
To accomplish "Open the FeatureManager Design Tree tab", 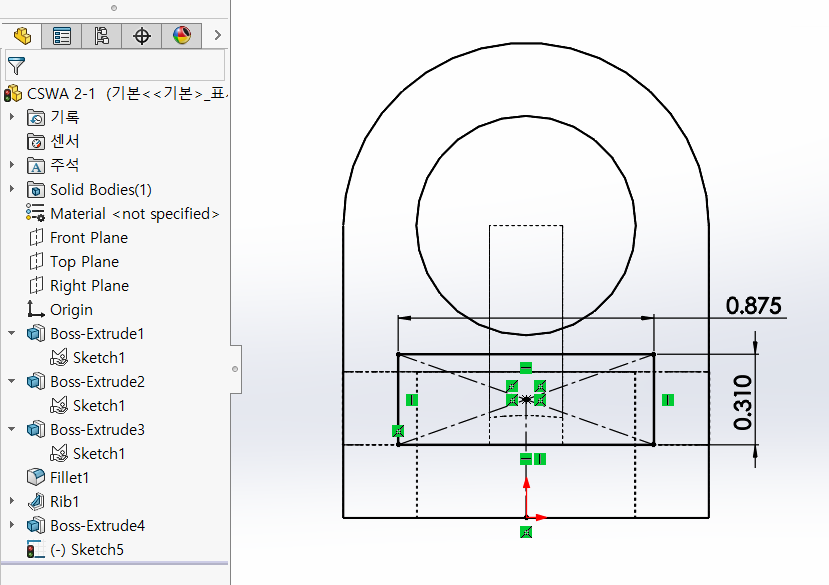I will (x=22, y=35).
